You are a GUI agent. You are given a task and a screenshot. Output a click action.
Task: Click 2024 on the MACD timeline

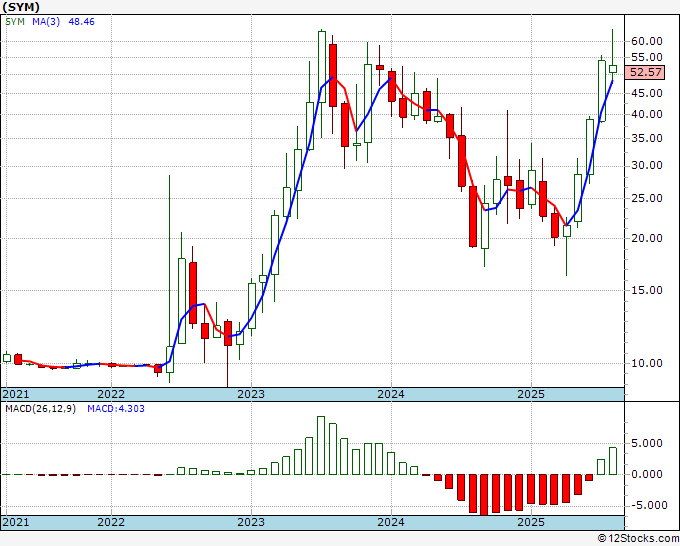(x=391, y=522)
